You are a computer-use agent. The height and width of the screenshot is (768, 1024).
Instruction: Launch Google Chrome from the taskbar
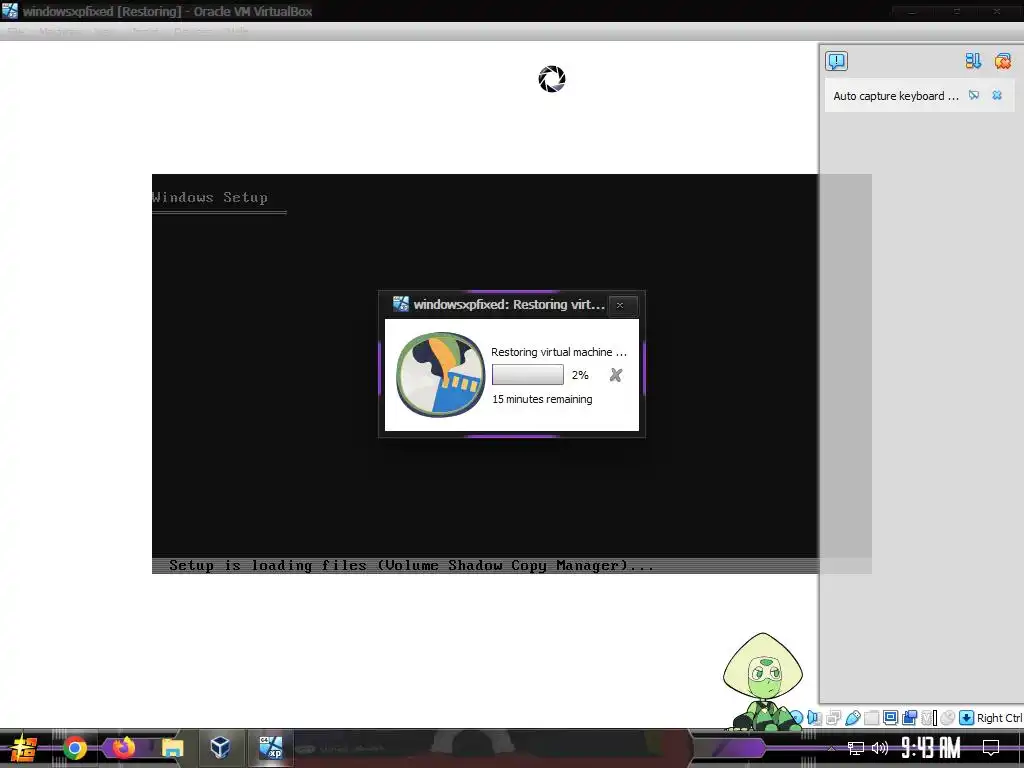tap(74, 748)
